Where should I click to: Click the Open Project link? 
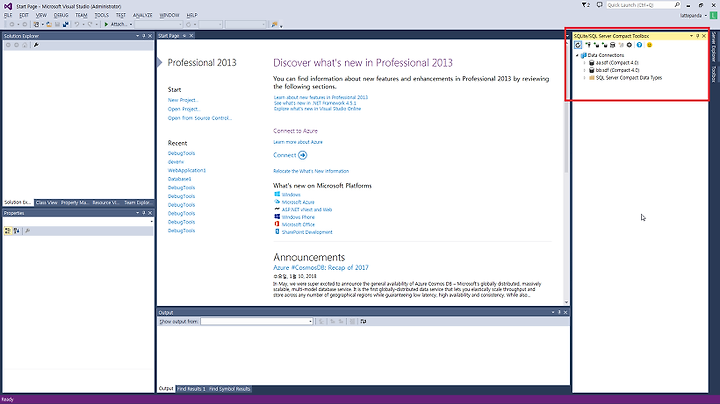184,109
